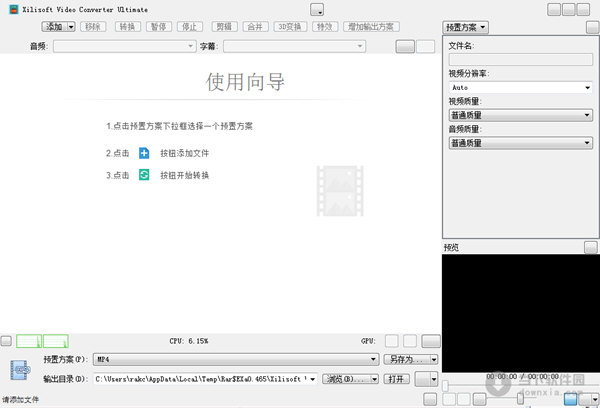Open the arrow beside the 添加 button
Screen dimensions: 600x408
click(71, 27)
